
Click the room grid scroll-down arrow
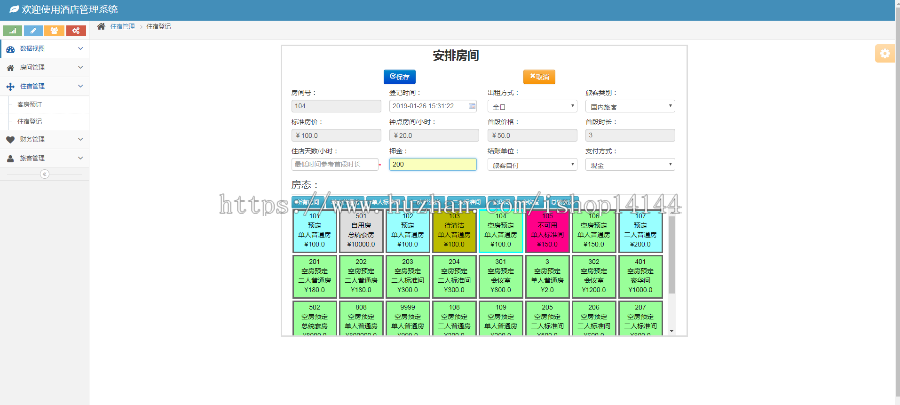(672, 332)
